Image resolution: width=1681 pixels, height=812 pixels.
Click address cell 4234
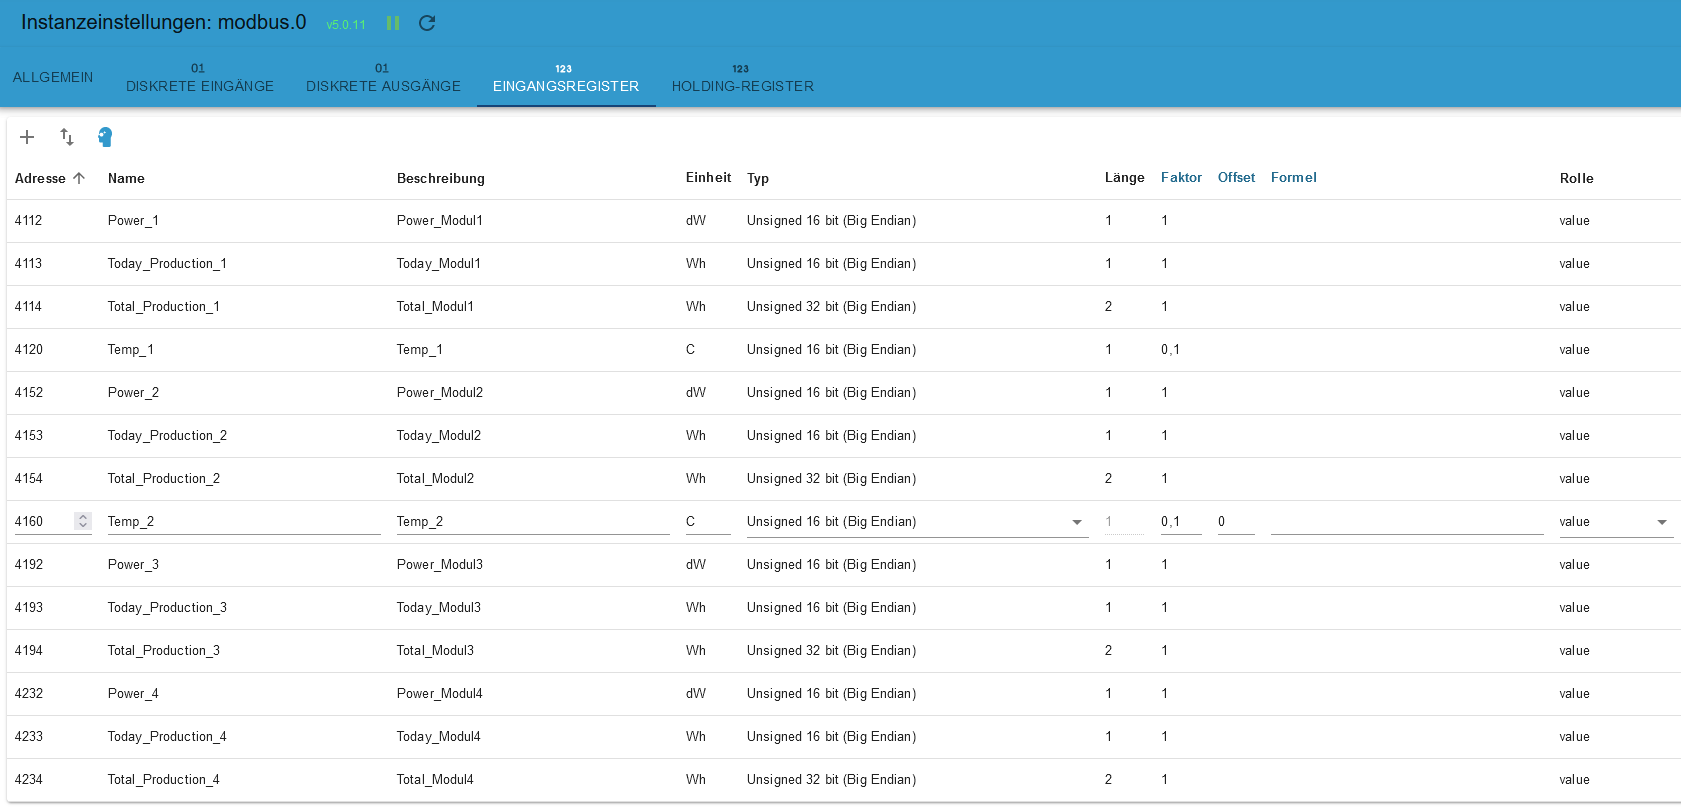pos(29,779)
